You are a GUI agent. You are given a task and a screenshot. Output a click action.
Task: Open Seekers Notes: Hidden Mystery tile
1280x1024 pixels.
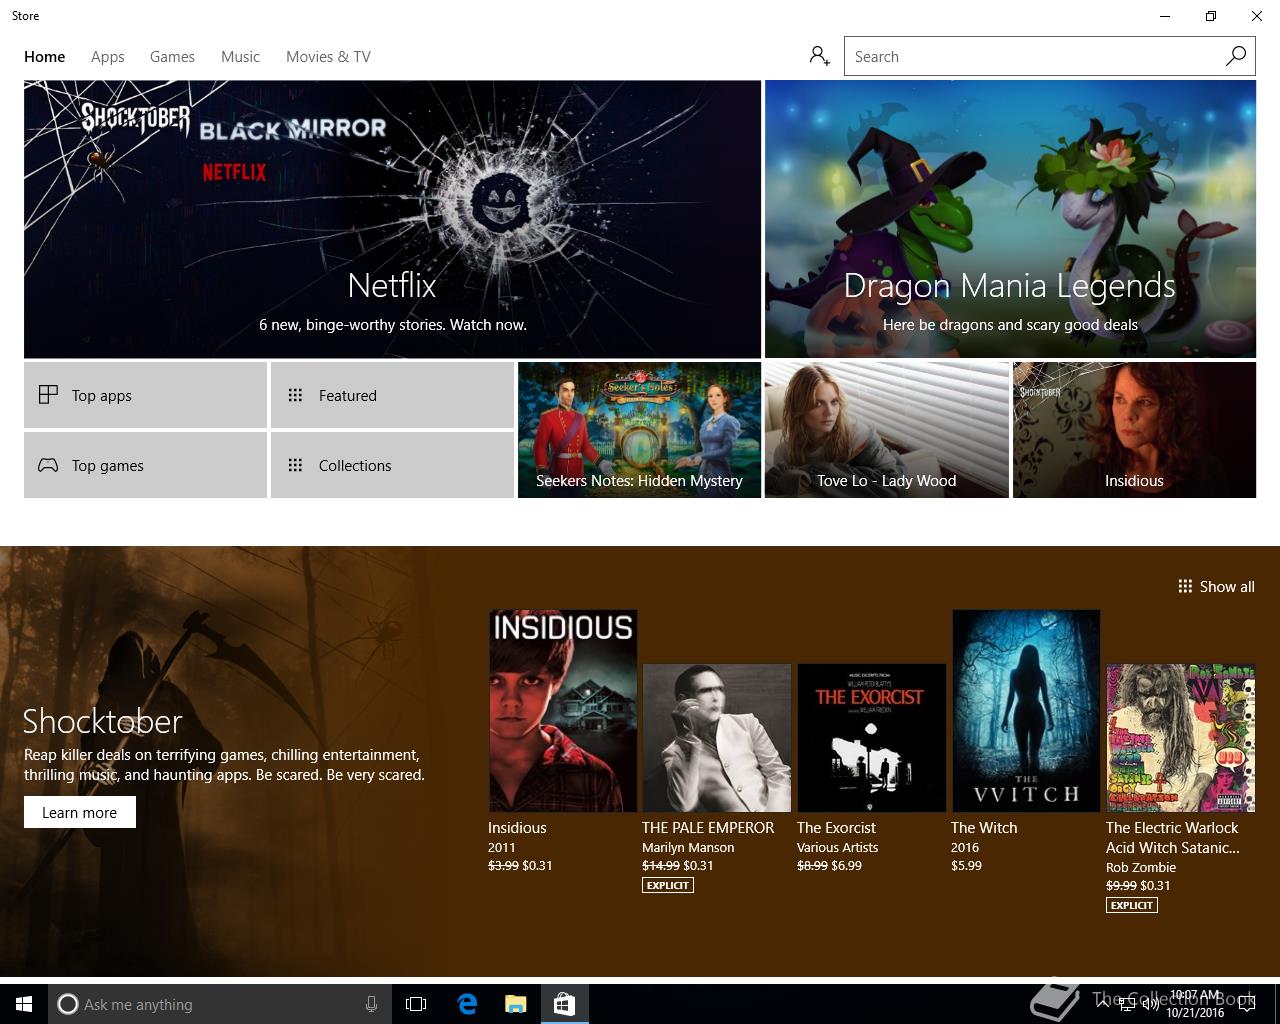click(639, 430)
